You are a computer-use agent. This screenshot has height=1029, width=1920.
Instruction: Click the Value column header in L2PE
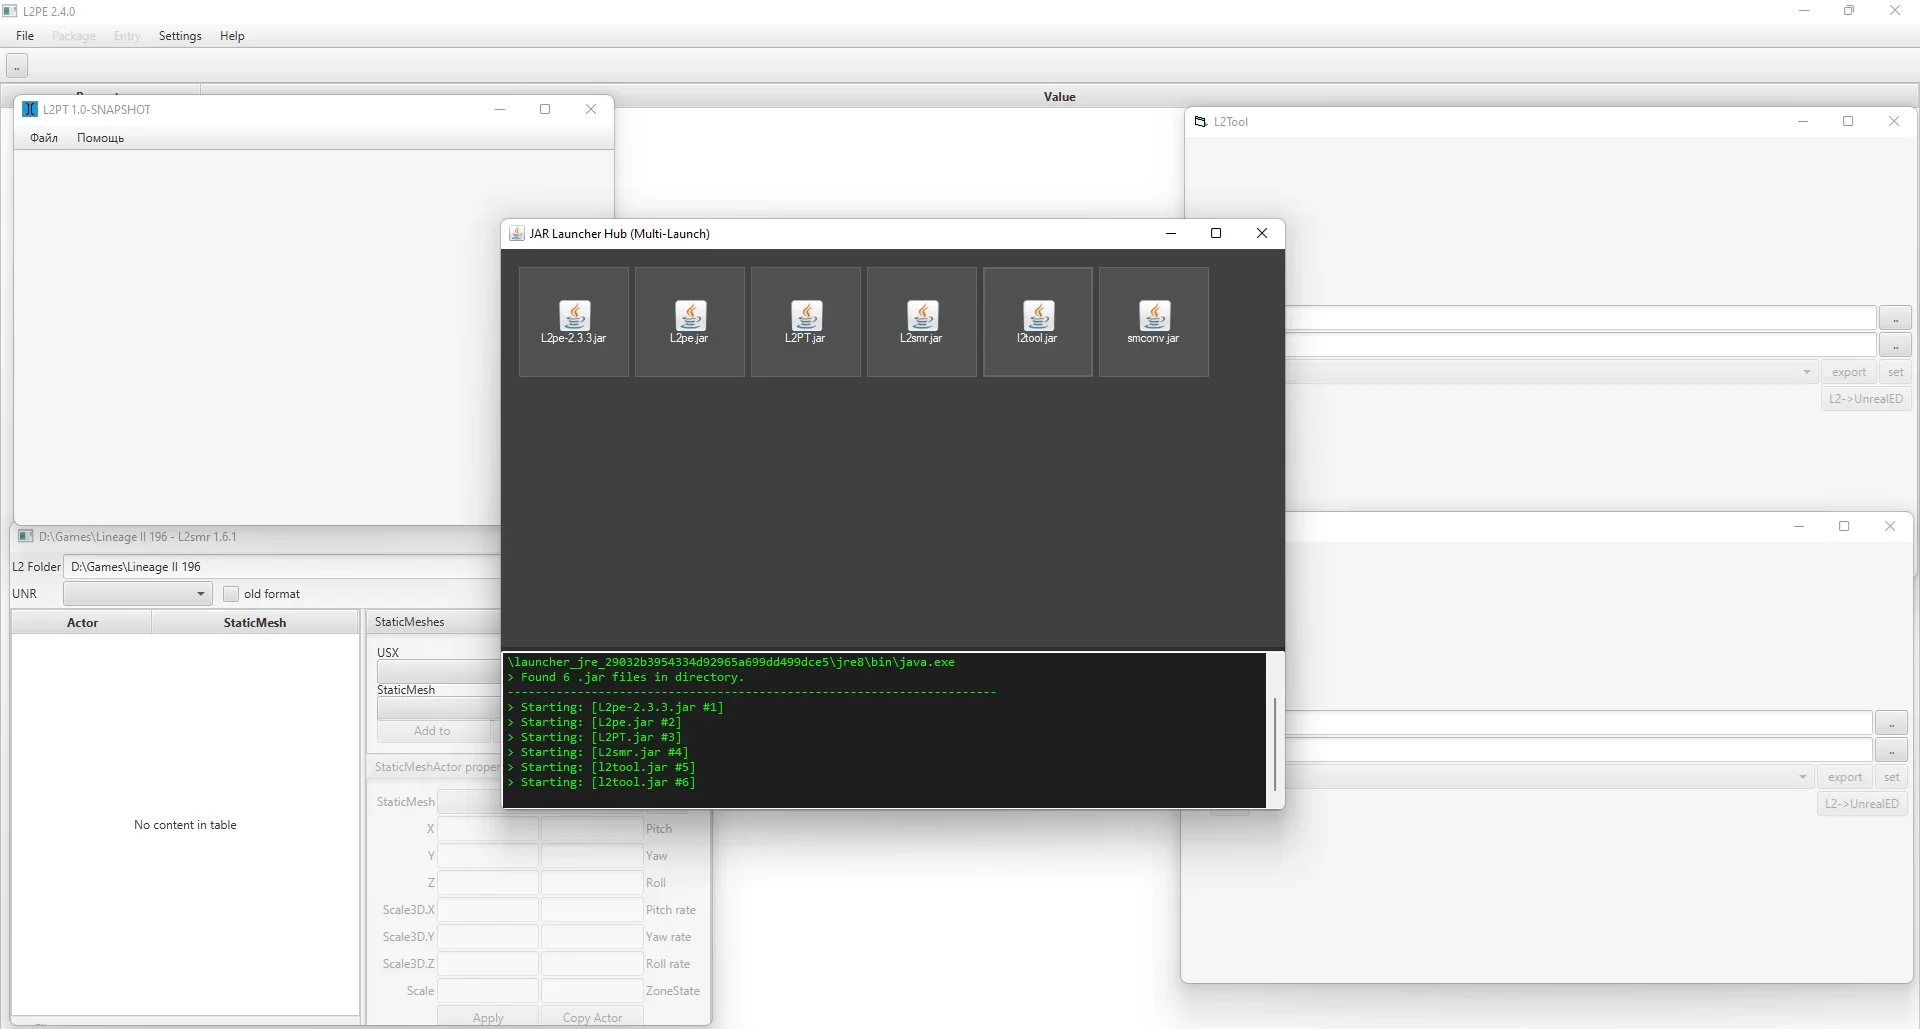click(1059, 97)
